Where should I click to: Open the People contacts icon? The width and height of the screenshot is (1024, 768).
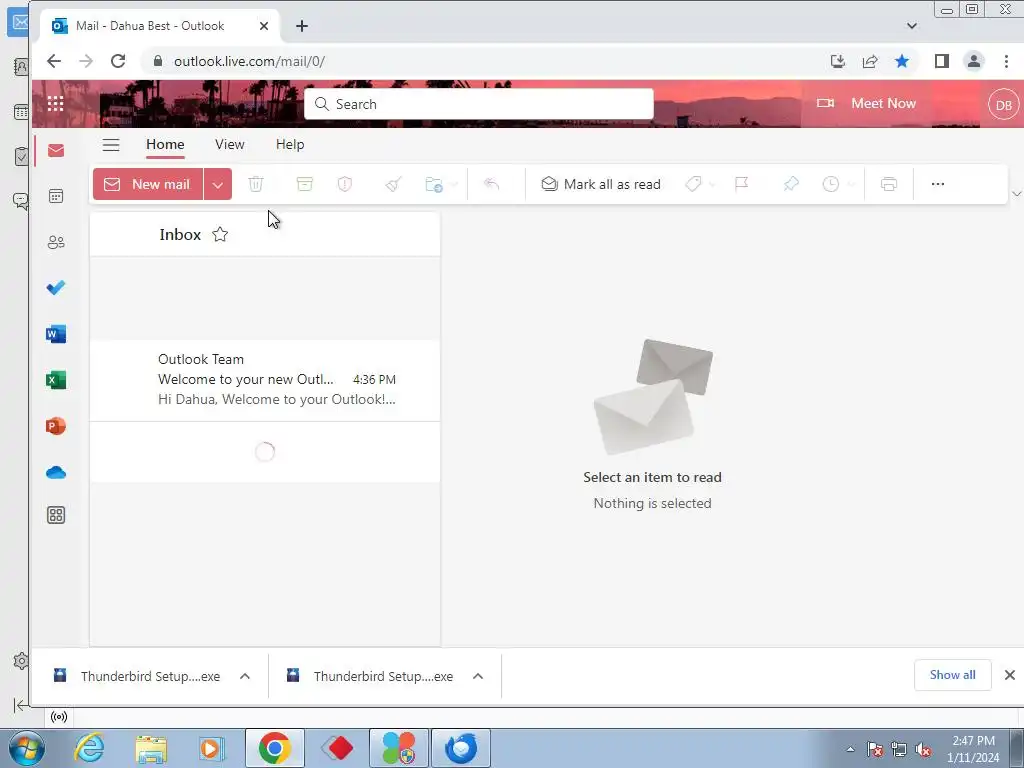click(56, 242)
